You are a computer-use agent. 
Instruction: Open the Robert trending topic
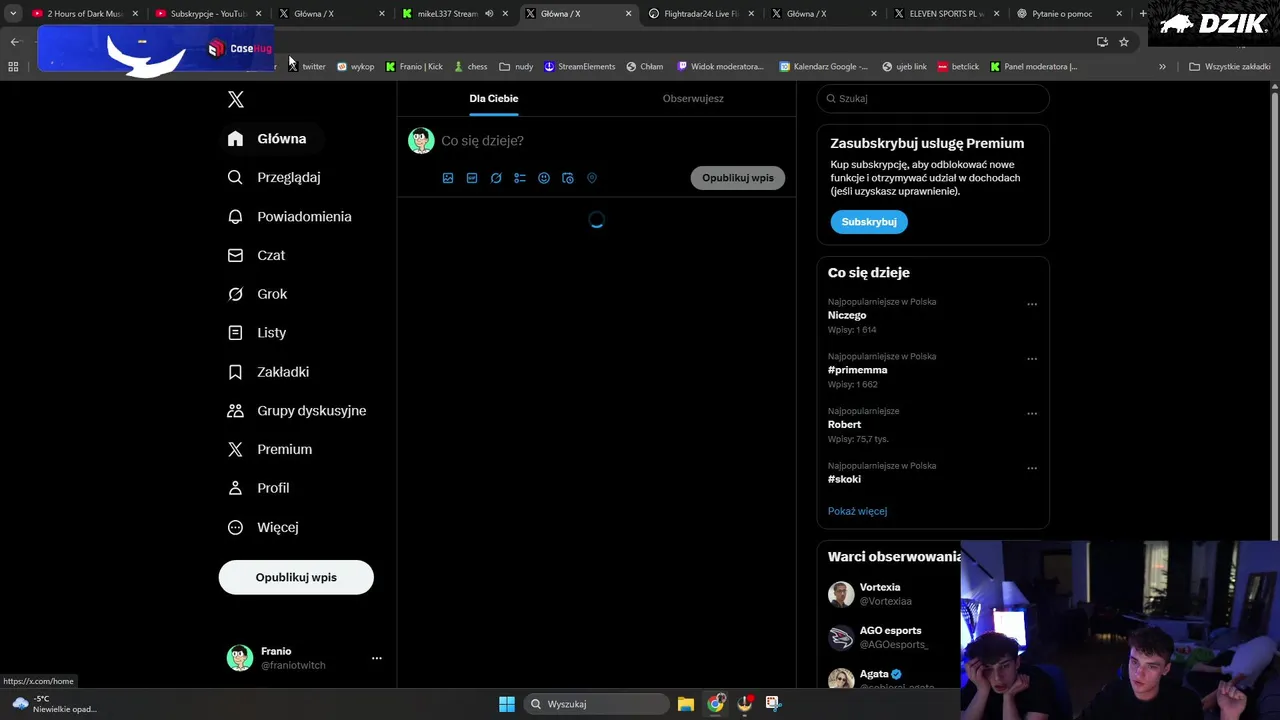pyautogui.click(x=844, y=424)
